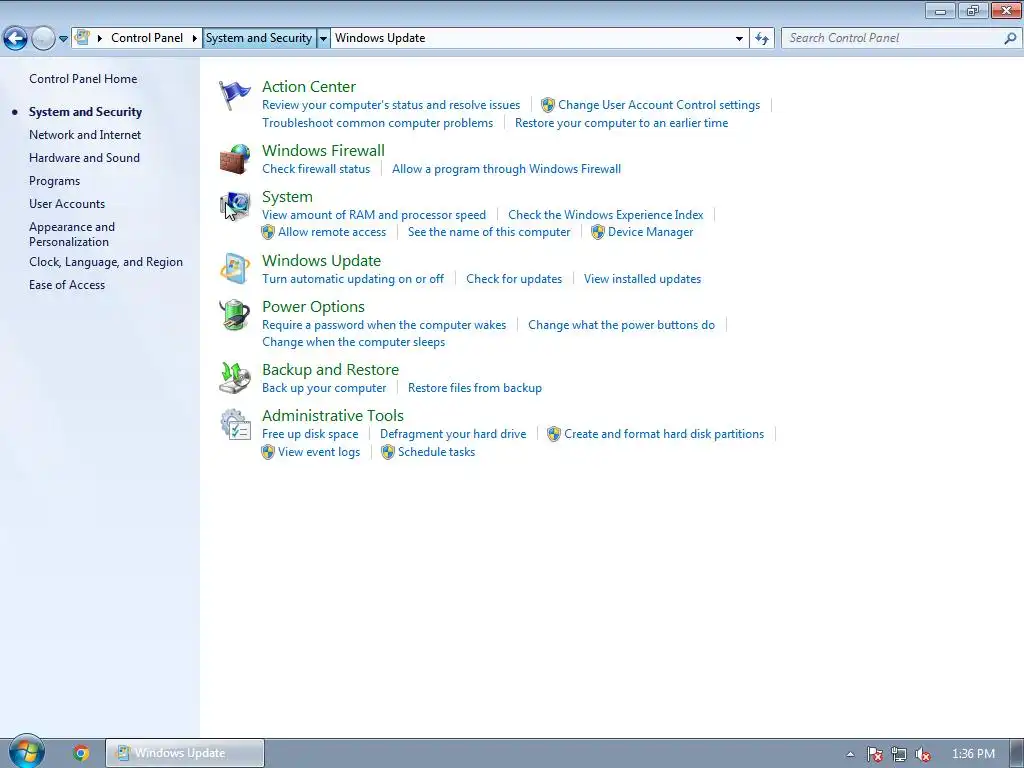The width and height of the screenshot is (1024, 768).
Task: Click the System computer icon
Action: pyautogui.click(x=234, y=206)
